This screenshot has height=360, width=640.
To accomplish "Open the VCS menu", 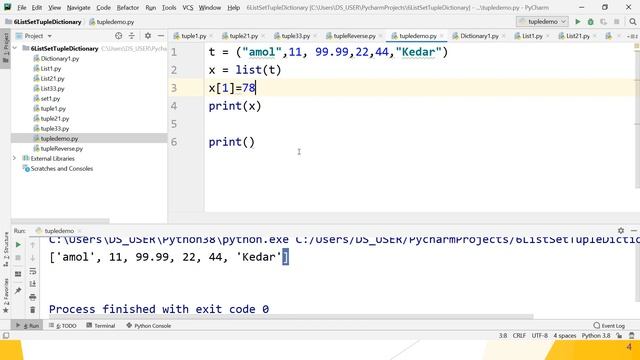I will 188,7.
